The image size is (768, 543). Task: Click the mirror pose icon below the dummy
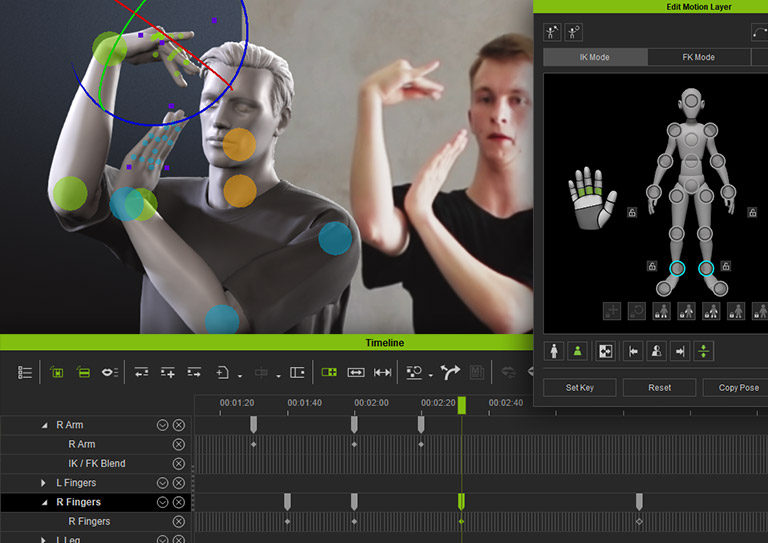click(656, 351)
